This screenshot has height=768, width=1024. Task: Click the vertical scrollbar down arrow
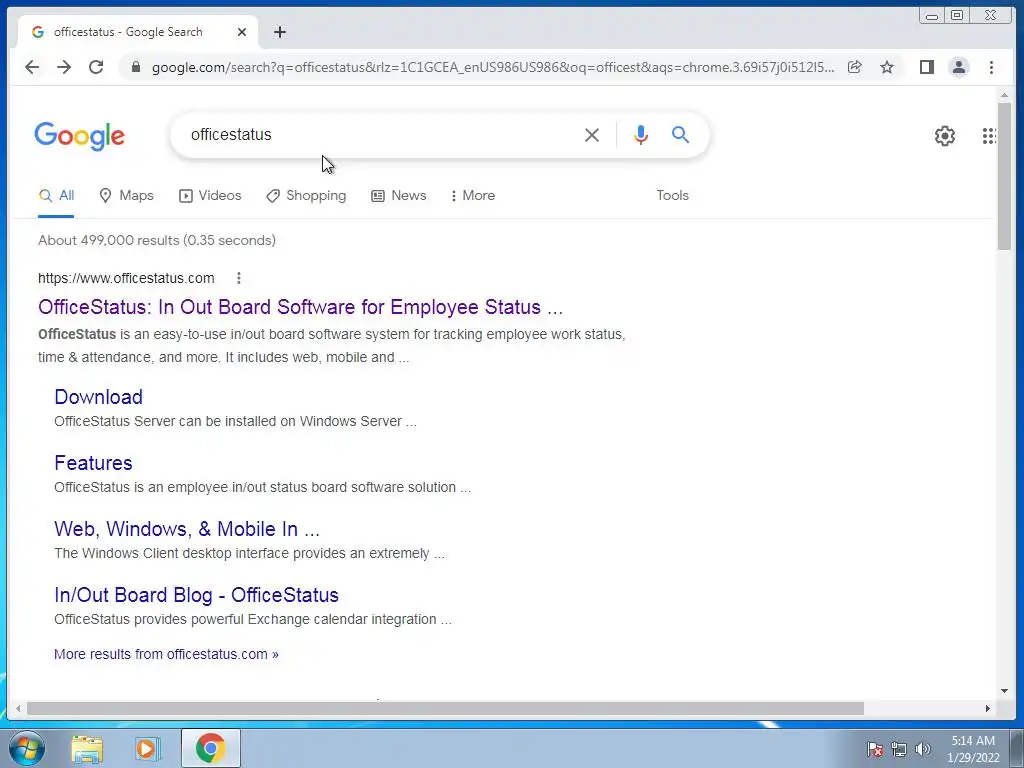coord(1004,691)
